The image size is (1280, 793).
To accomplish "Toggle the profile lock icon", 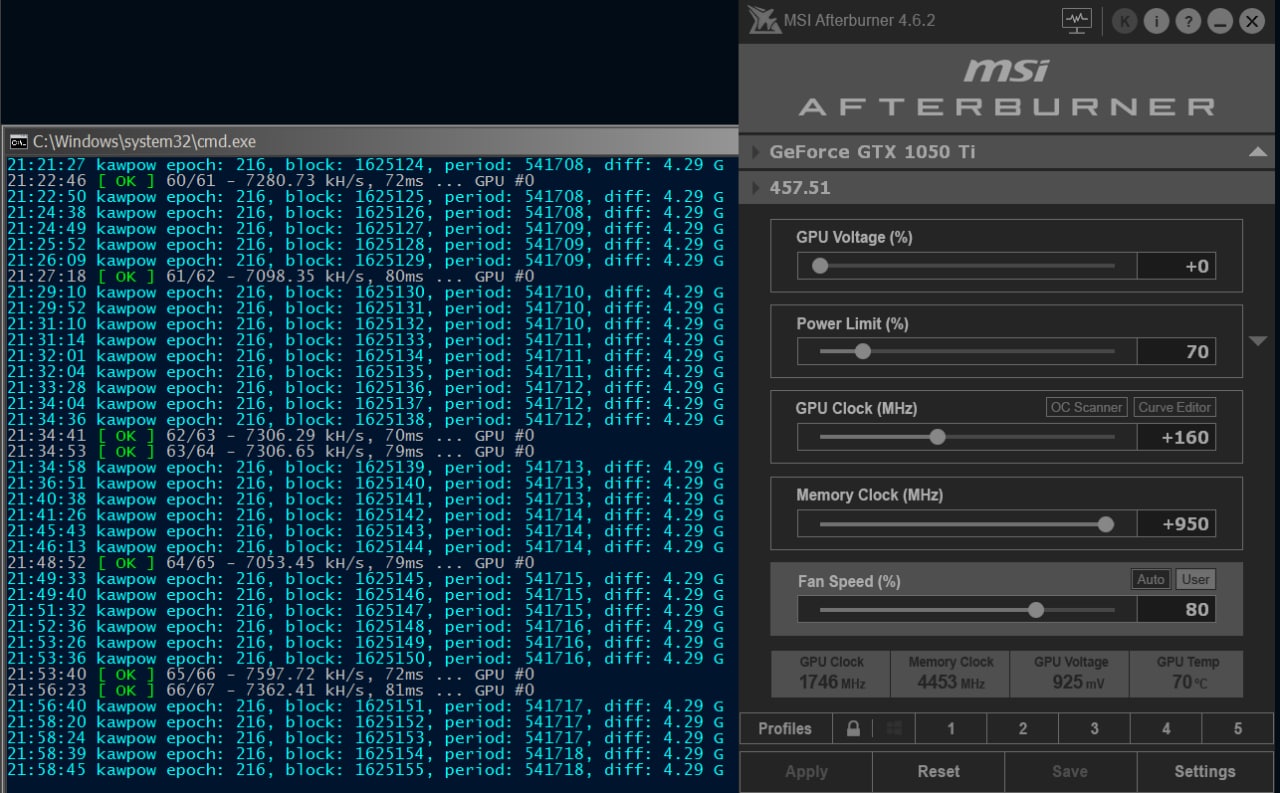I will (853, 728).
